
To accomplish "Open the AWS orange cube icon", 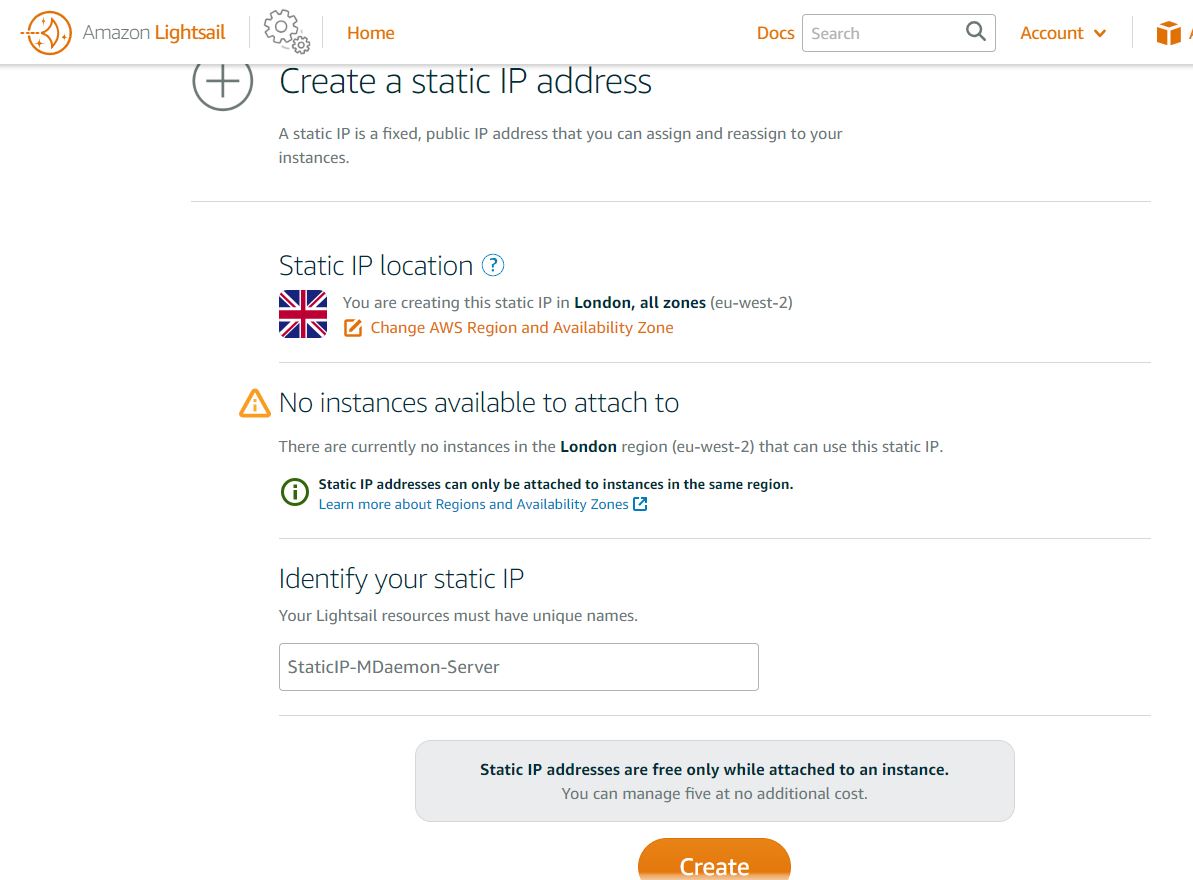I will point(1168,33).
